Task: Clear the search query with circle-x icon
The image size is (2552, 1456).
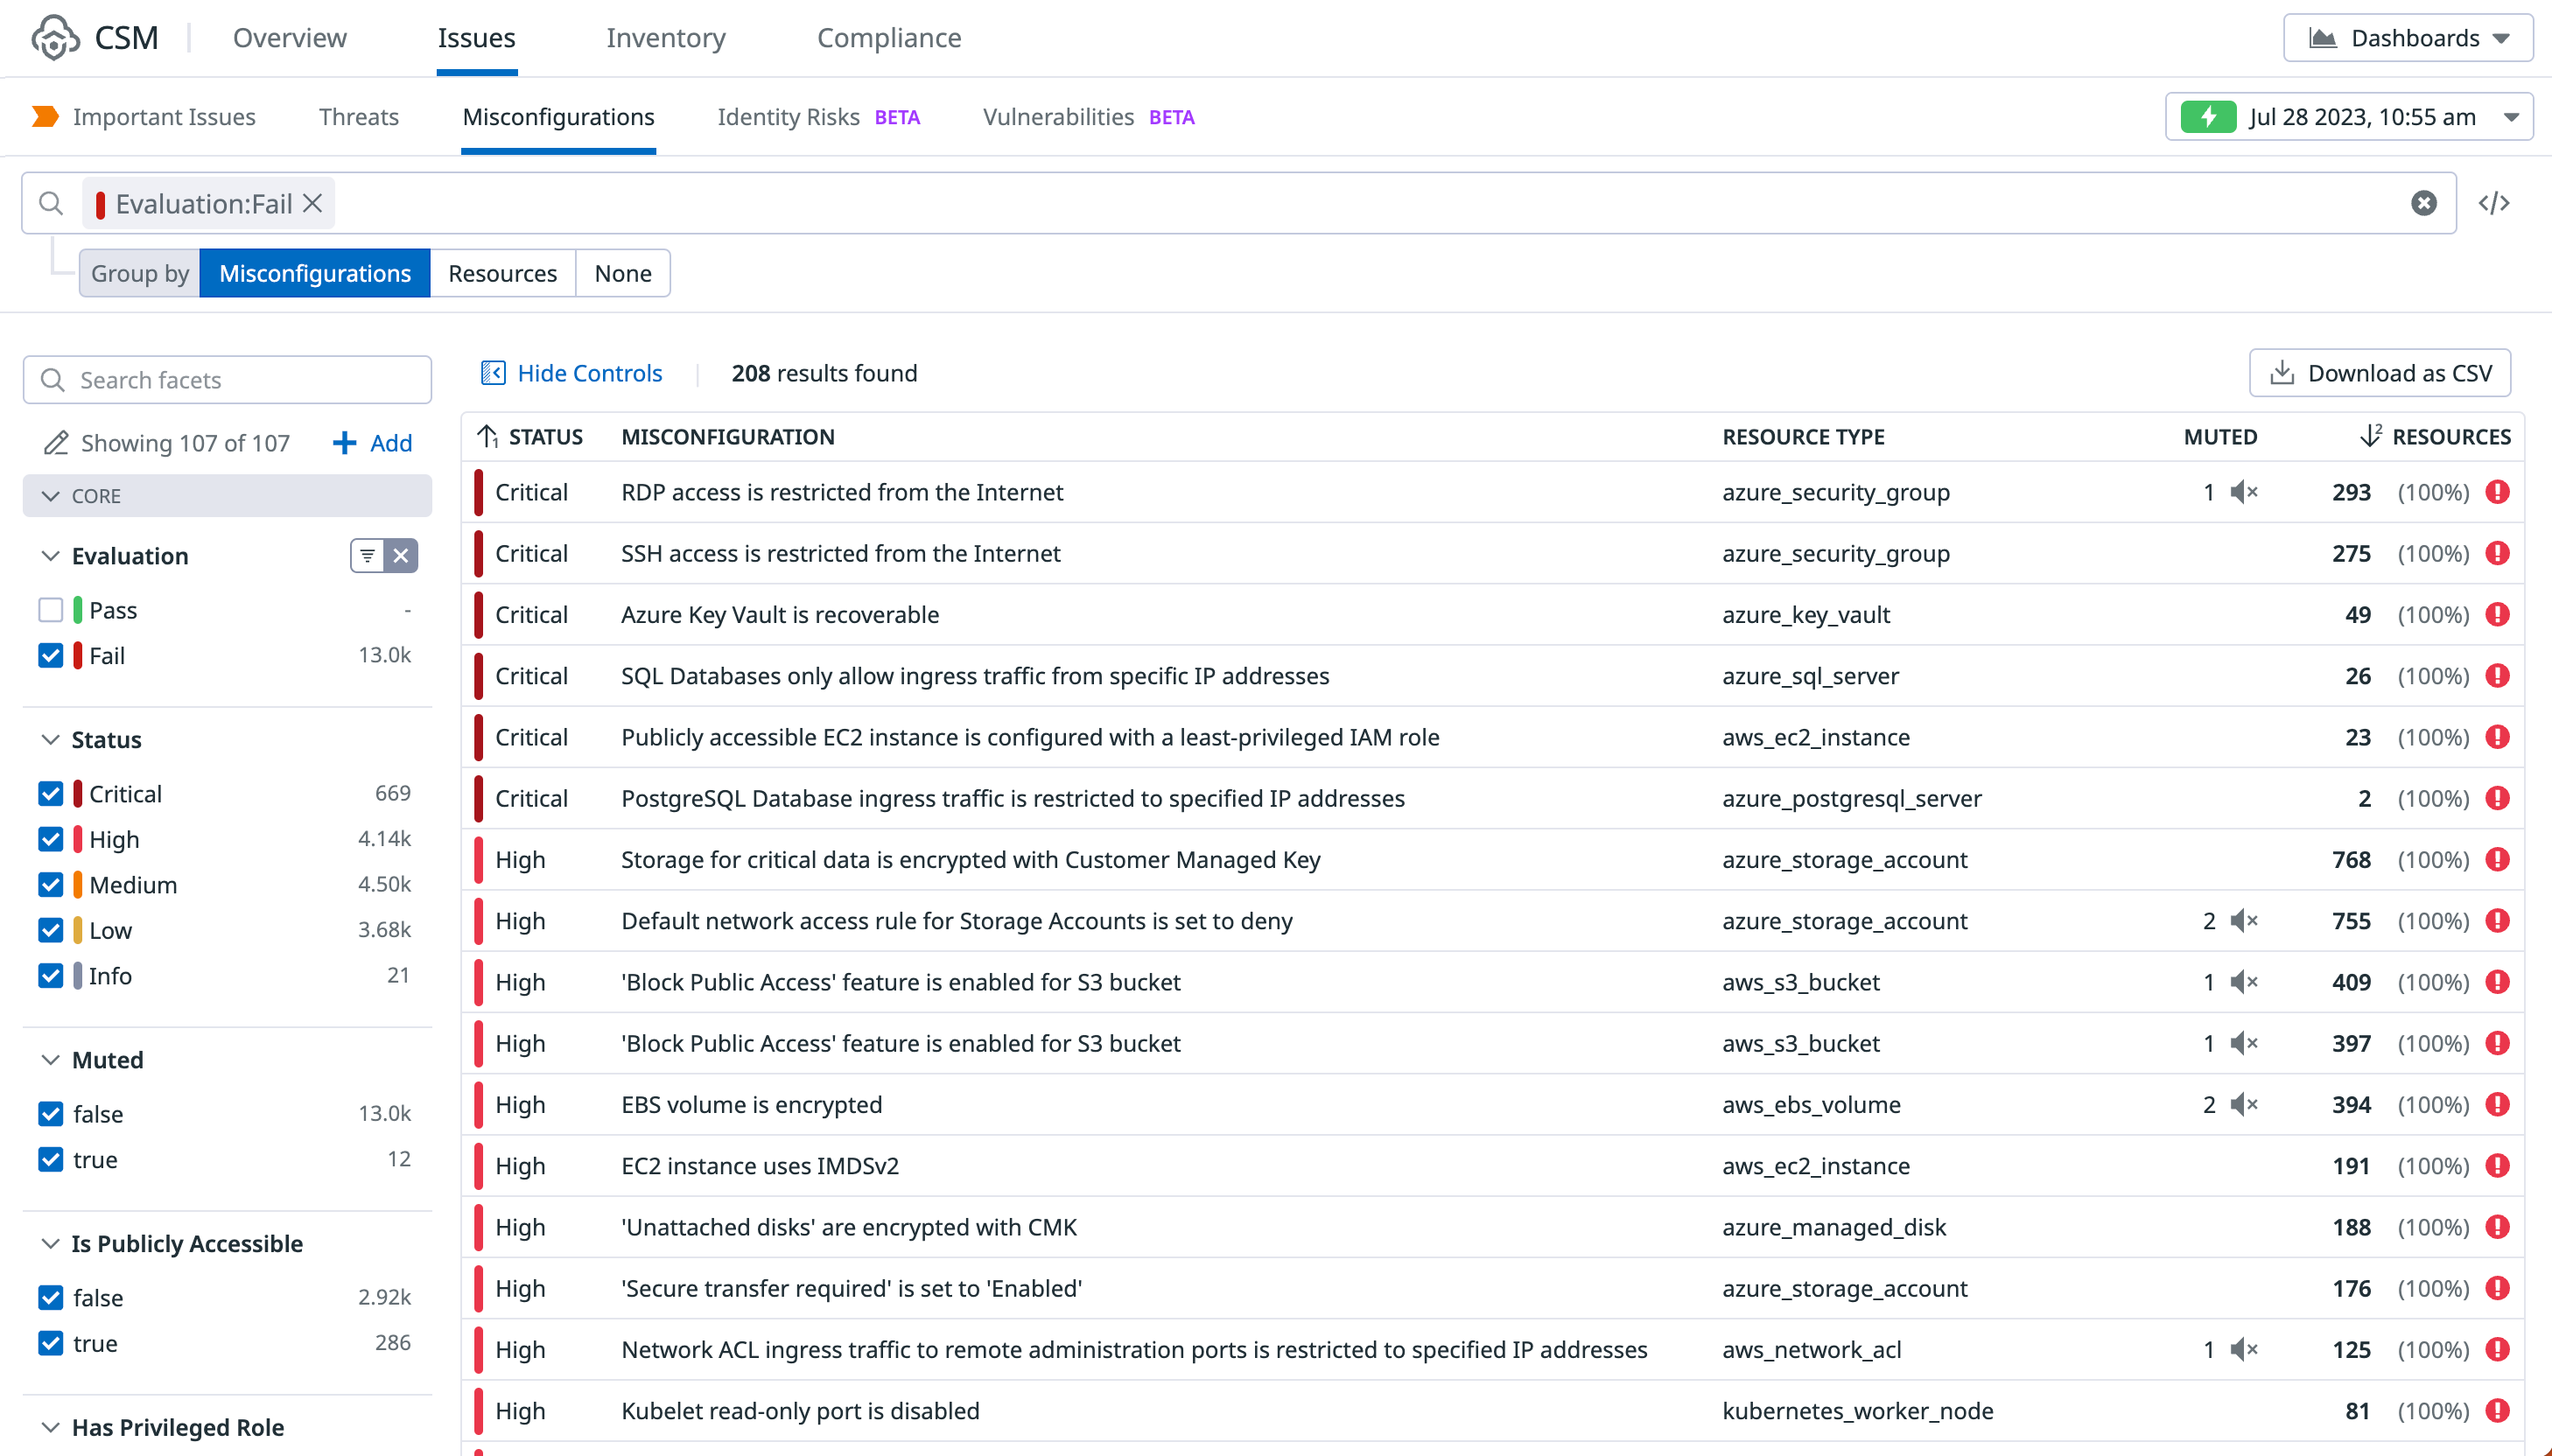Action: pos(2423,203)
